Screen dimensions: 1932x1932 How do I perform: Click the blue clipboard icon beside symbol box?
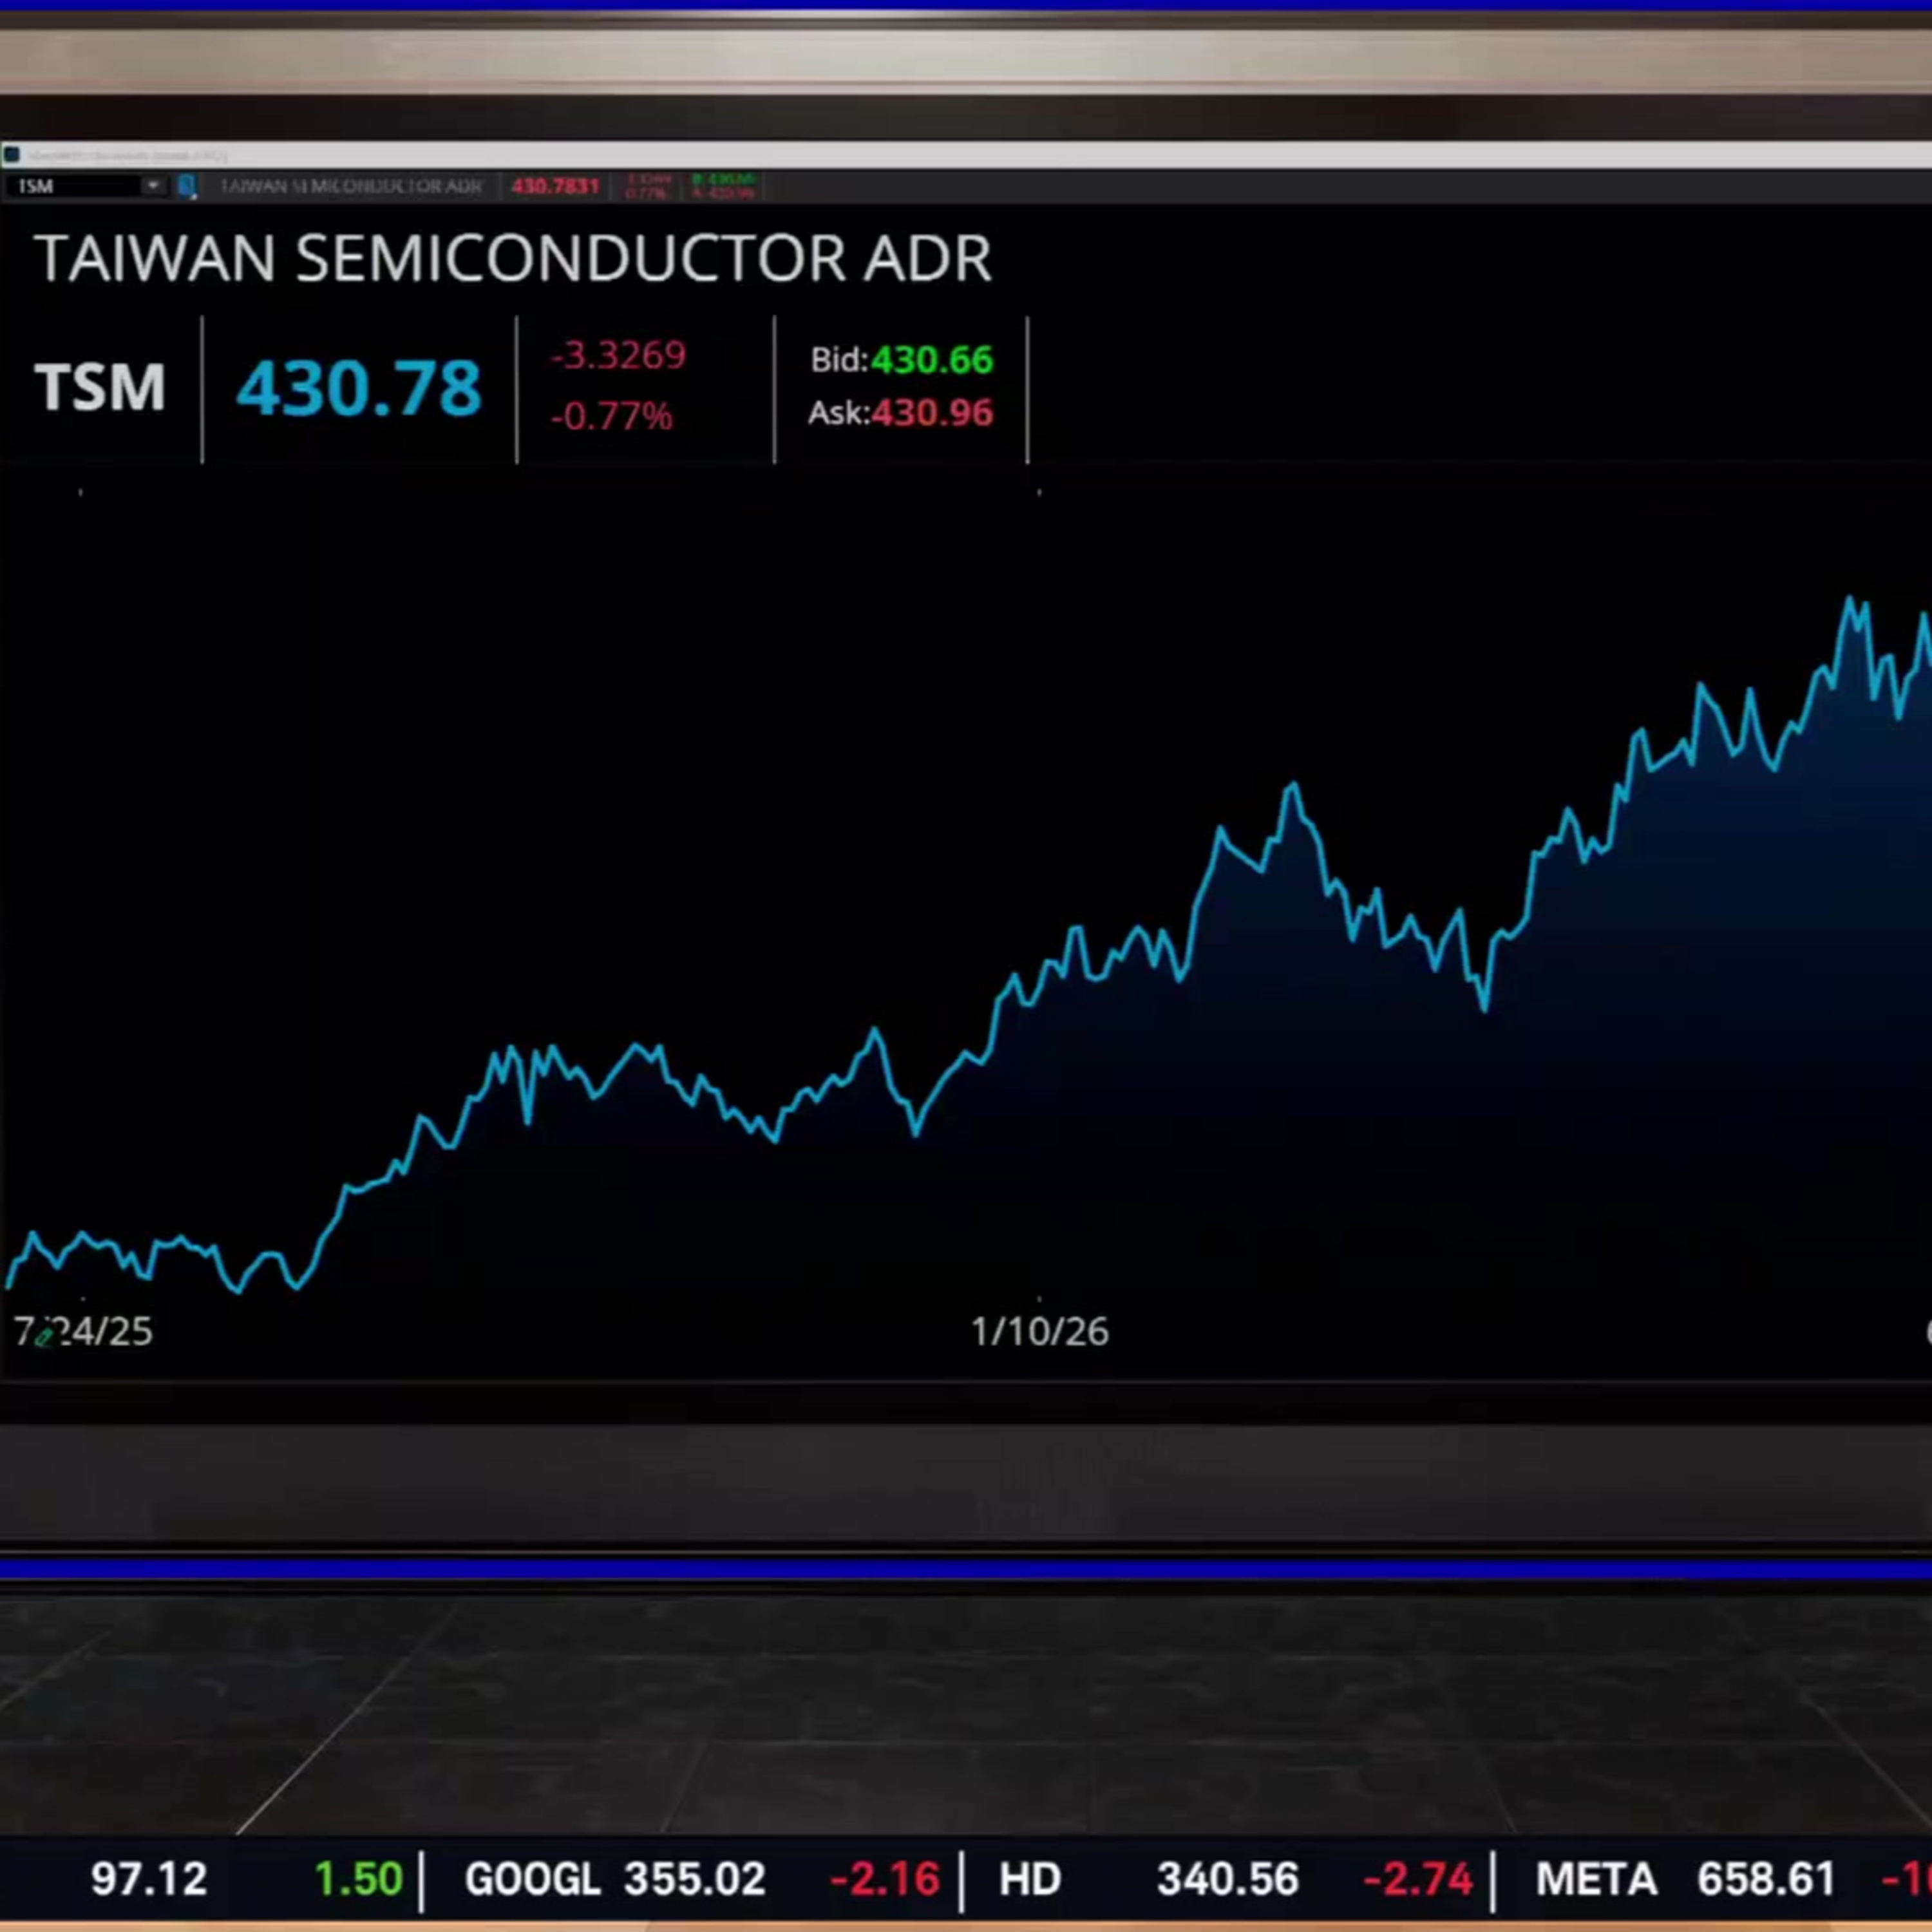186,186
